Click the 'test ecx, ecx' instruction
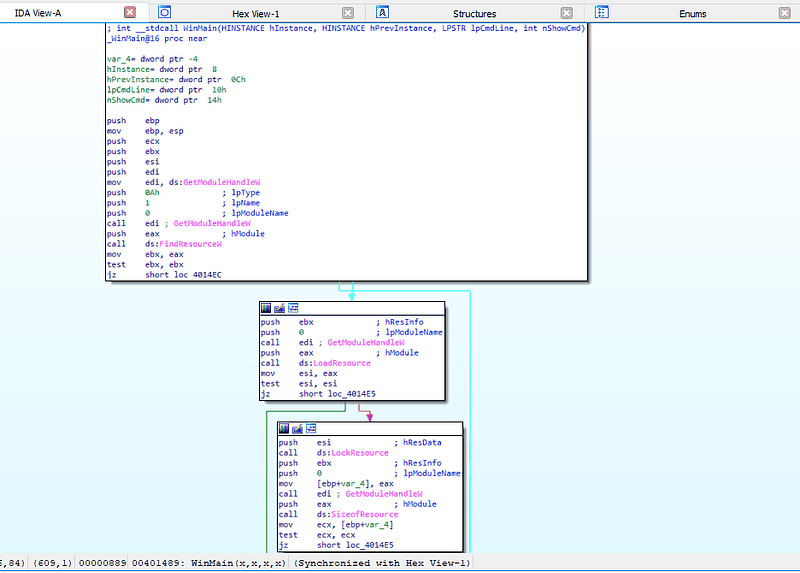800x573 pixels. (x=317, y=535)
